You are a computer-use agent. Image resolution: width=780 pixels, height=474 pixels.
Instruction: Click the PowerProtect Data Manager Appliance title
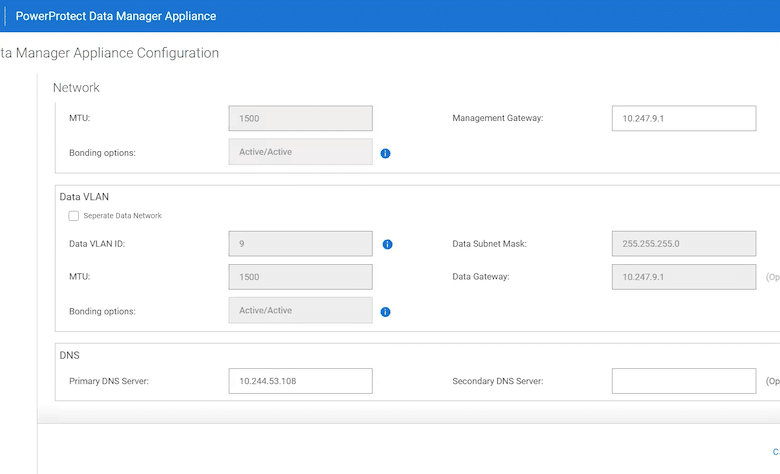coord(116,16)
